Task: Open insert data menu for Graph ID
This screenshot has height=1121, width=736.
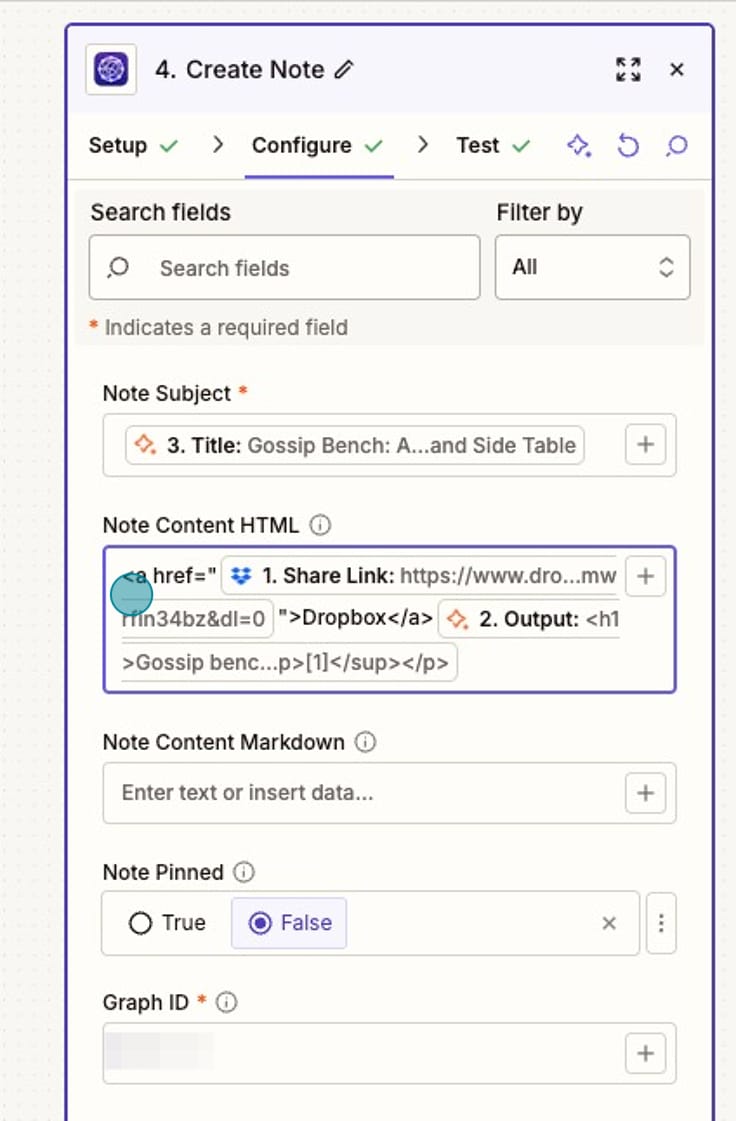Action: tap(645, 1052)
